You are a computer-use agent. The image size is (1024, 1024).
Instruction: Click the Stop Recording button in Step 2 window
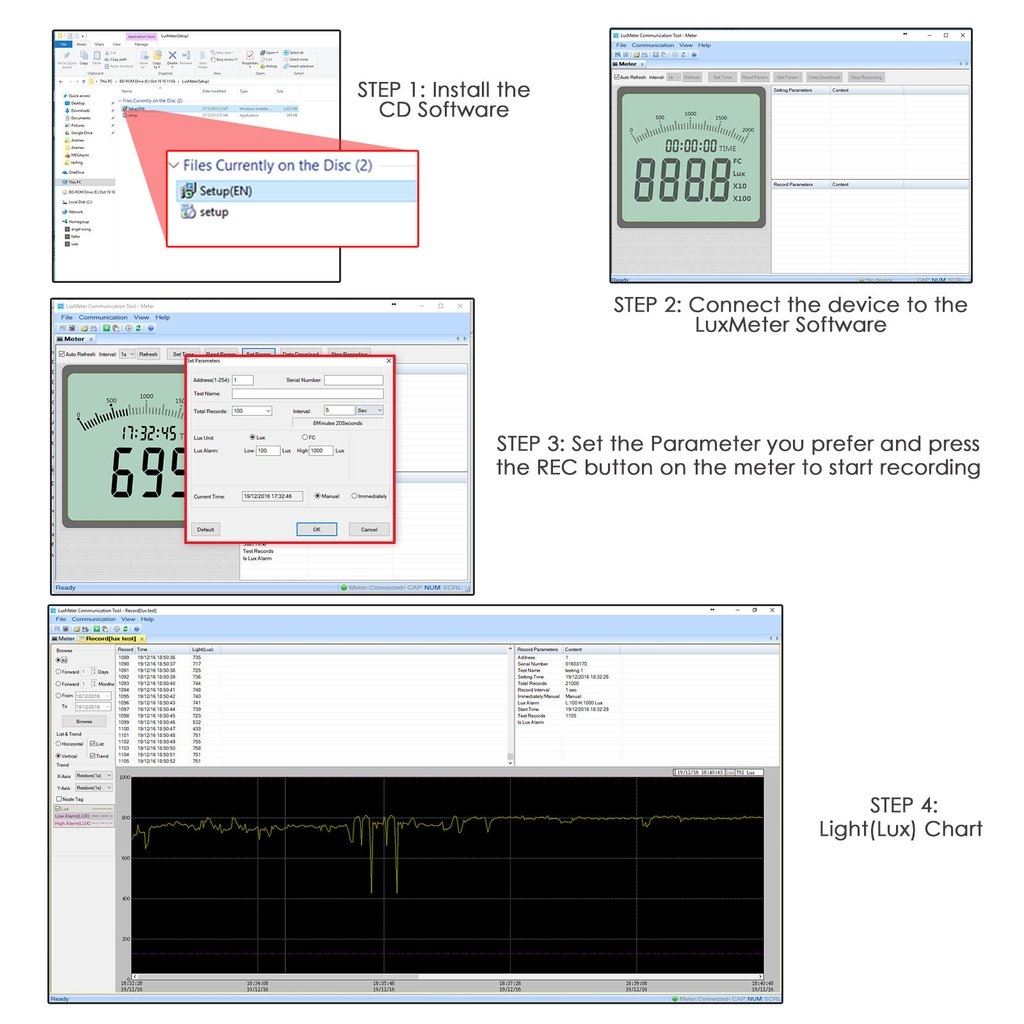[x=866, y=77]
